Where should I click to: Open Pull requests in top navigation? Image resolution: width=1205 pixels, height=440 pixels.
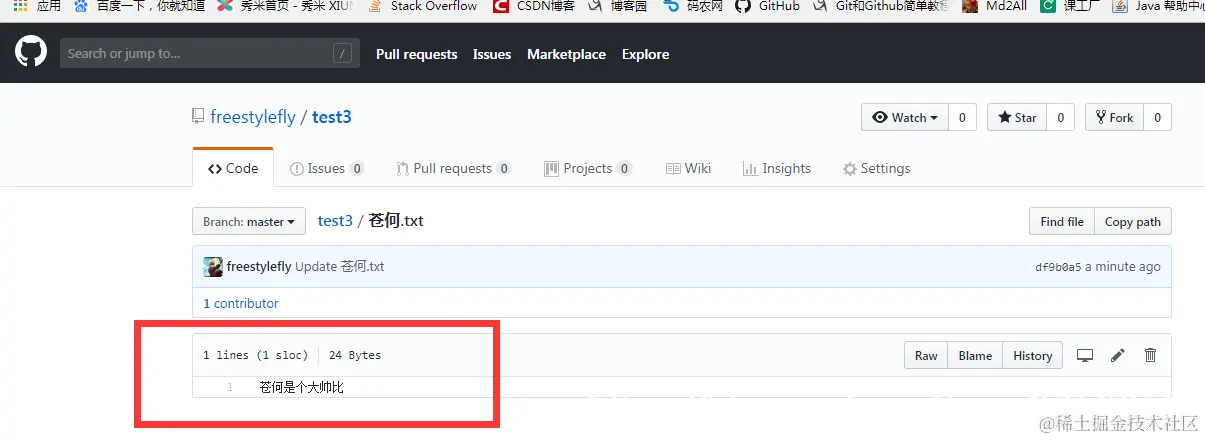point(417,54)
